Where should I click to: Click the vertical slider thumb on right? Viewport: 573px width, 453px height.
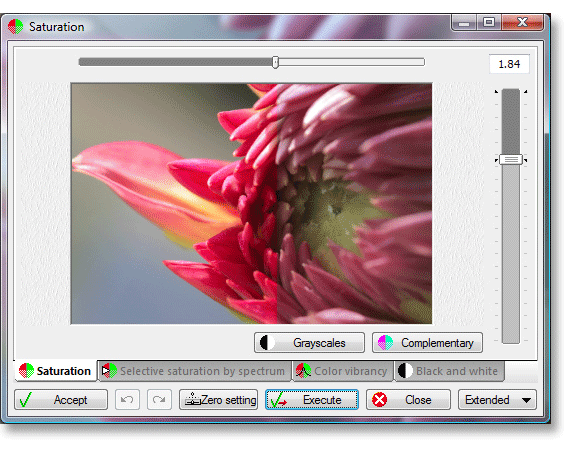click(x=511, y=160)
